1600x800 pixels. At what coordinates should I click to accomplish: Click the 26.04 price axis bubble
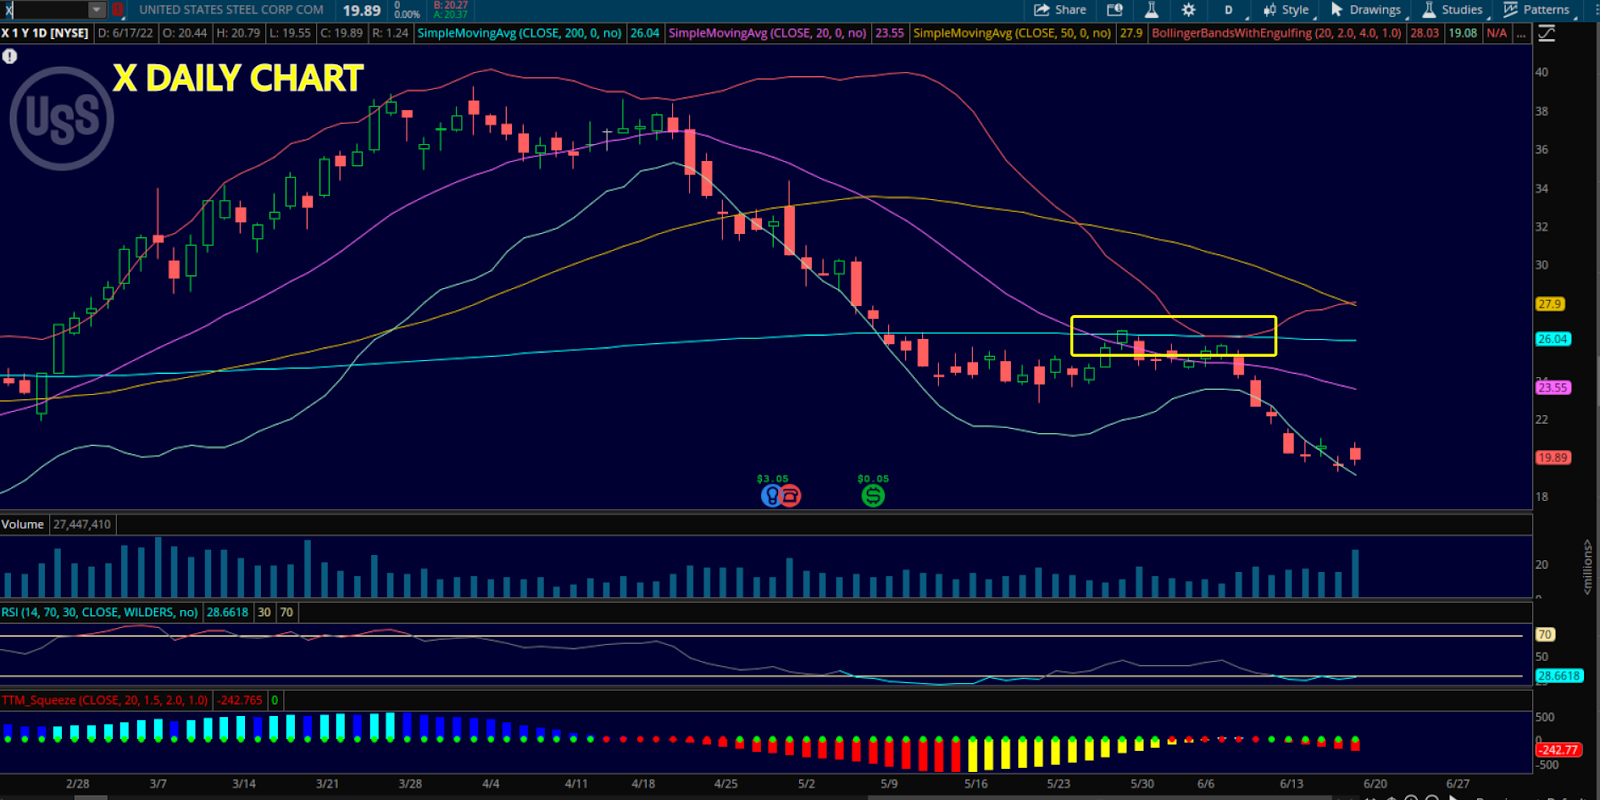[1553, 339]
